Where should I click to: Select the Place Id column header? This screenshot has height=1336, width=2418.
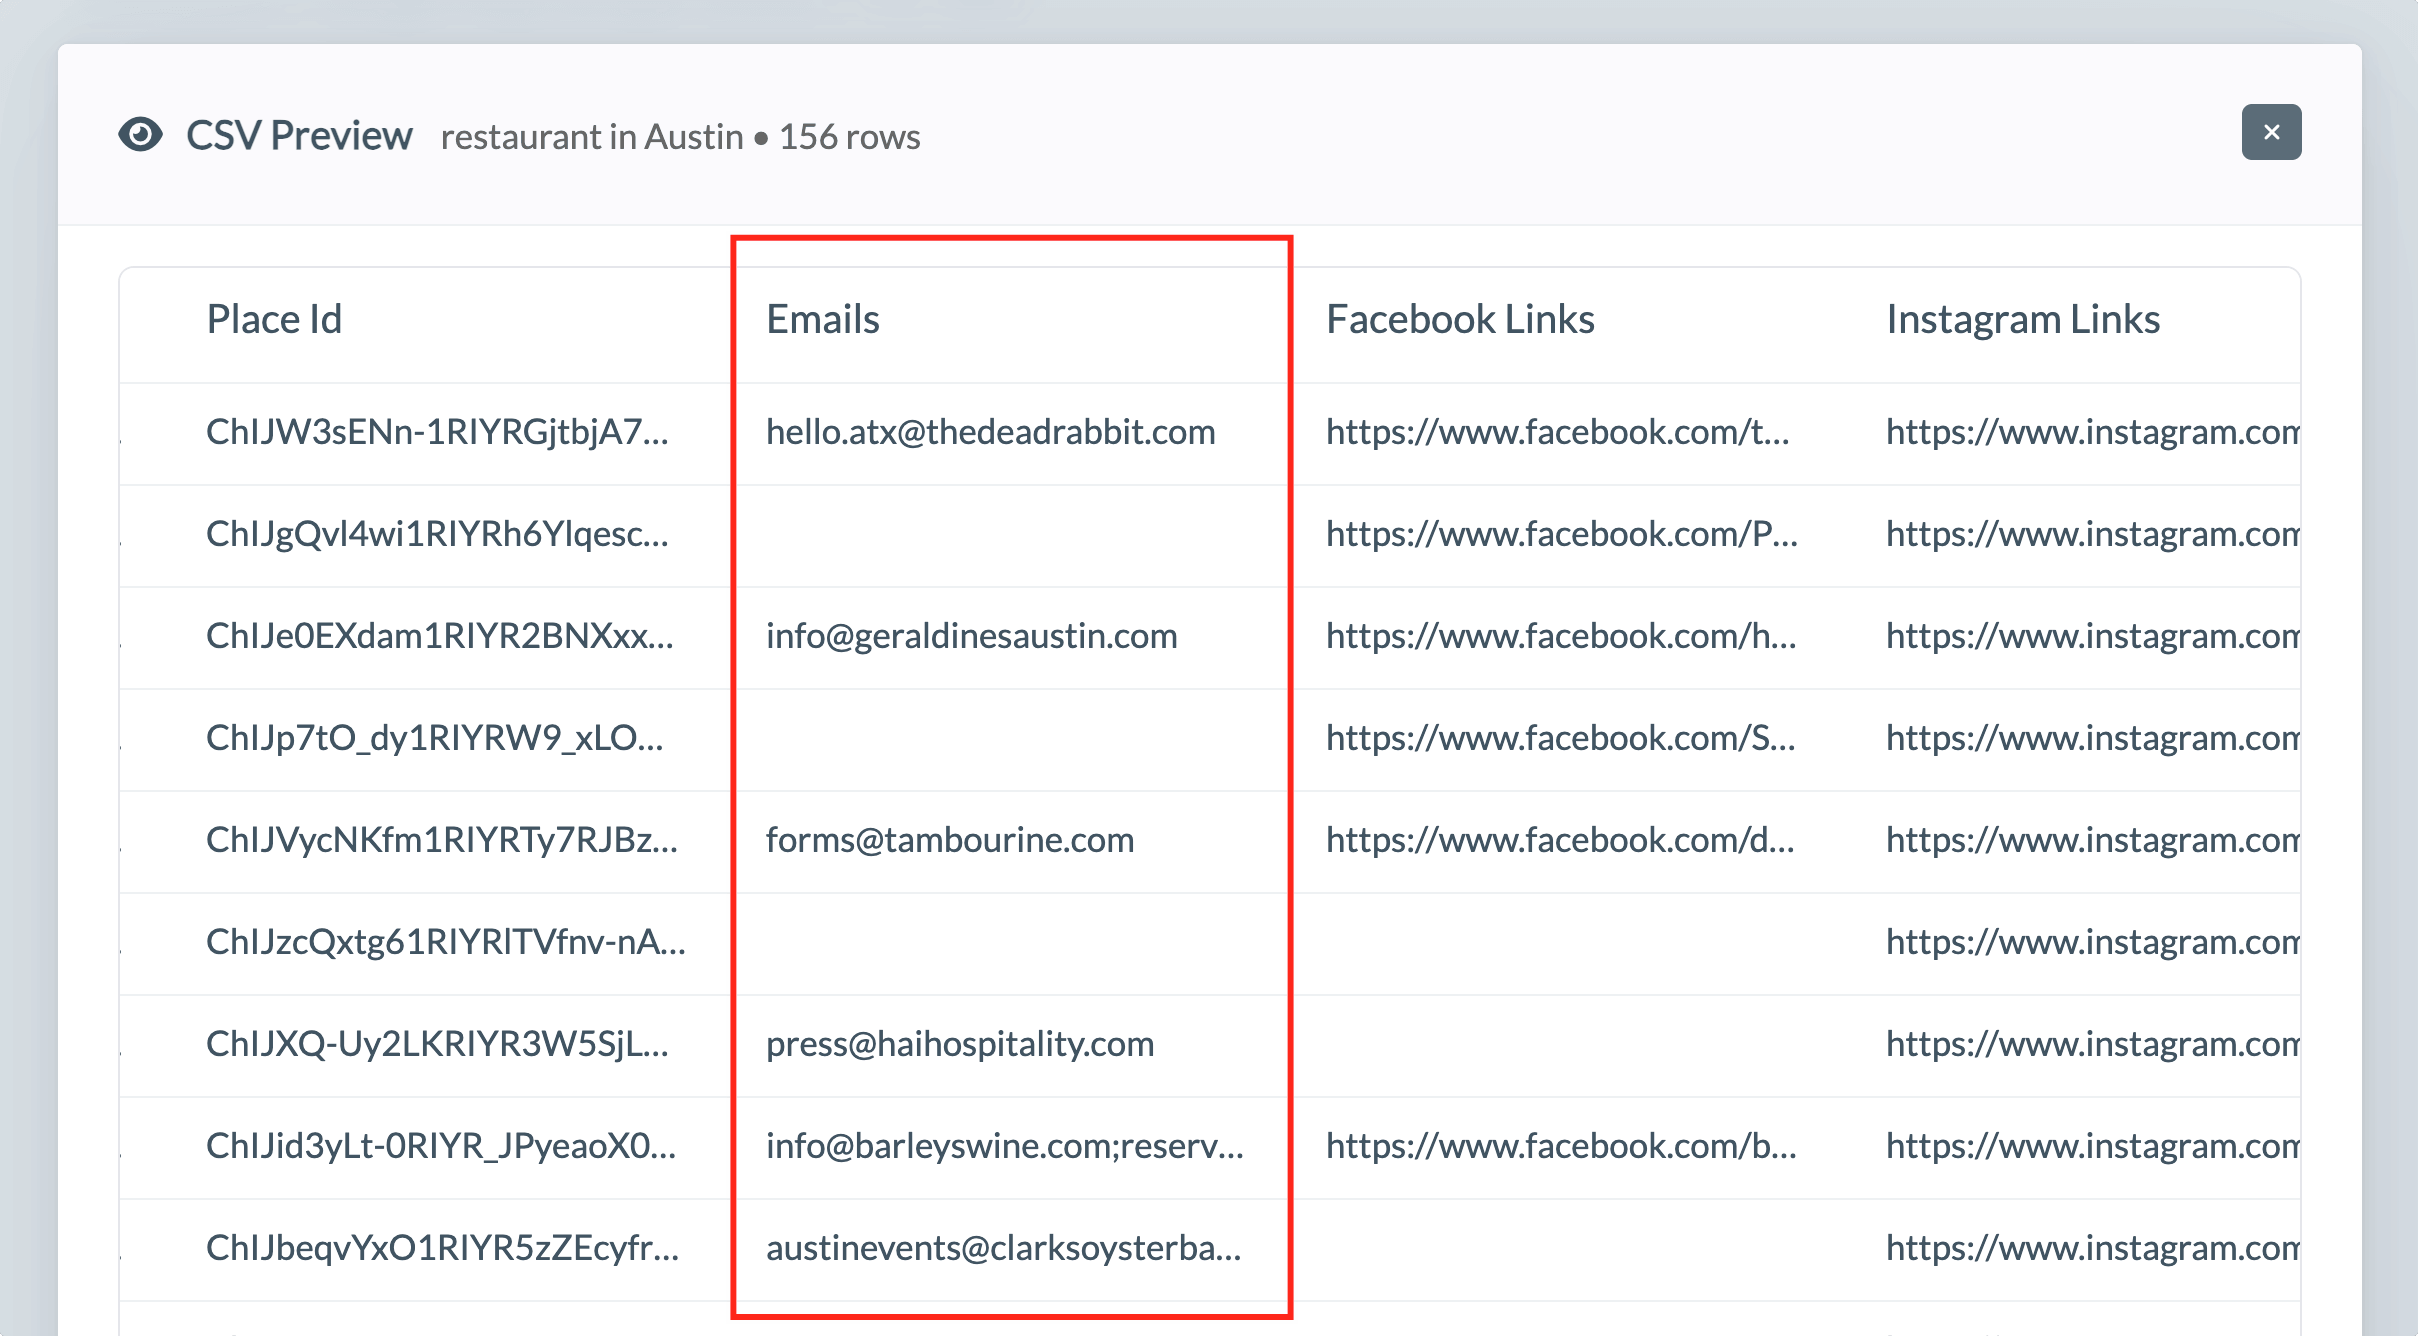(x=274, y=320)
